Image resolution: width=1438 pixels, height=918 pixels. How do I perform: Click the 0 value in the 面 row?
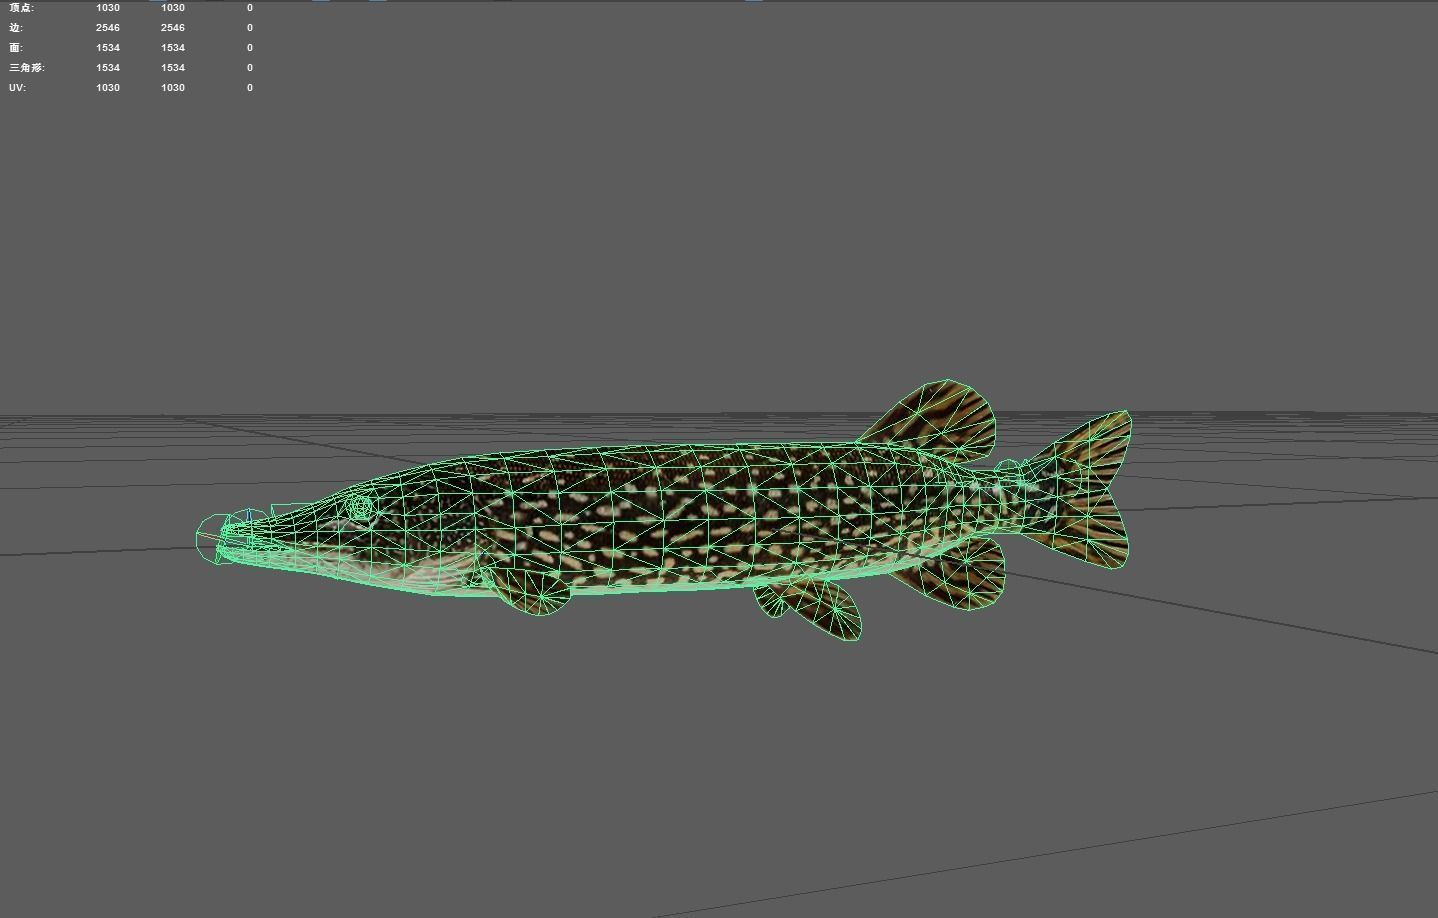click(x=250, y=48)
